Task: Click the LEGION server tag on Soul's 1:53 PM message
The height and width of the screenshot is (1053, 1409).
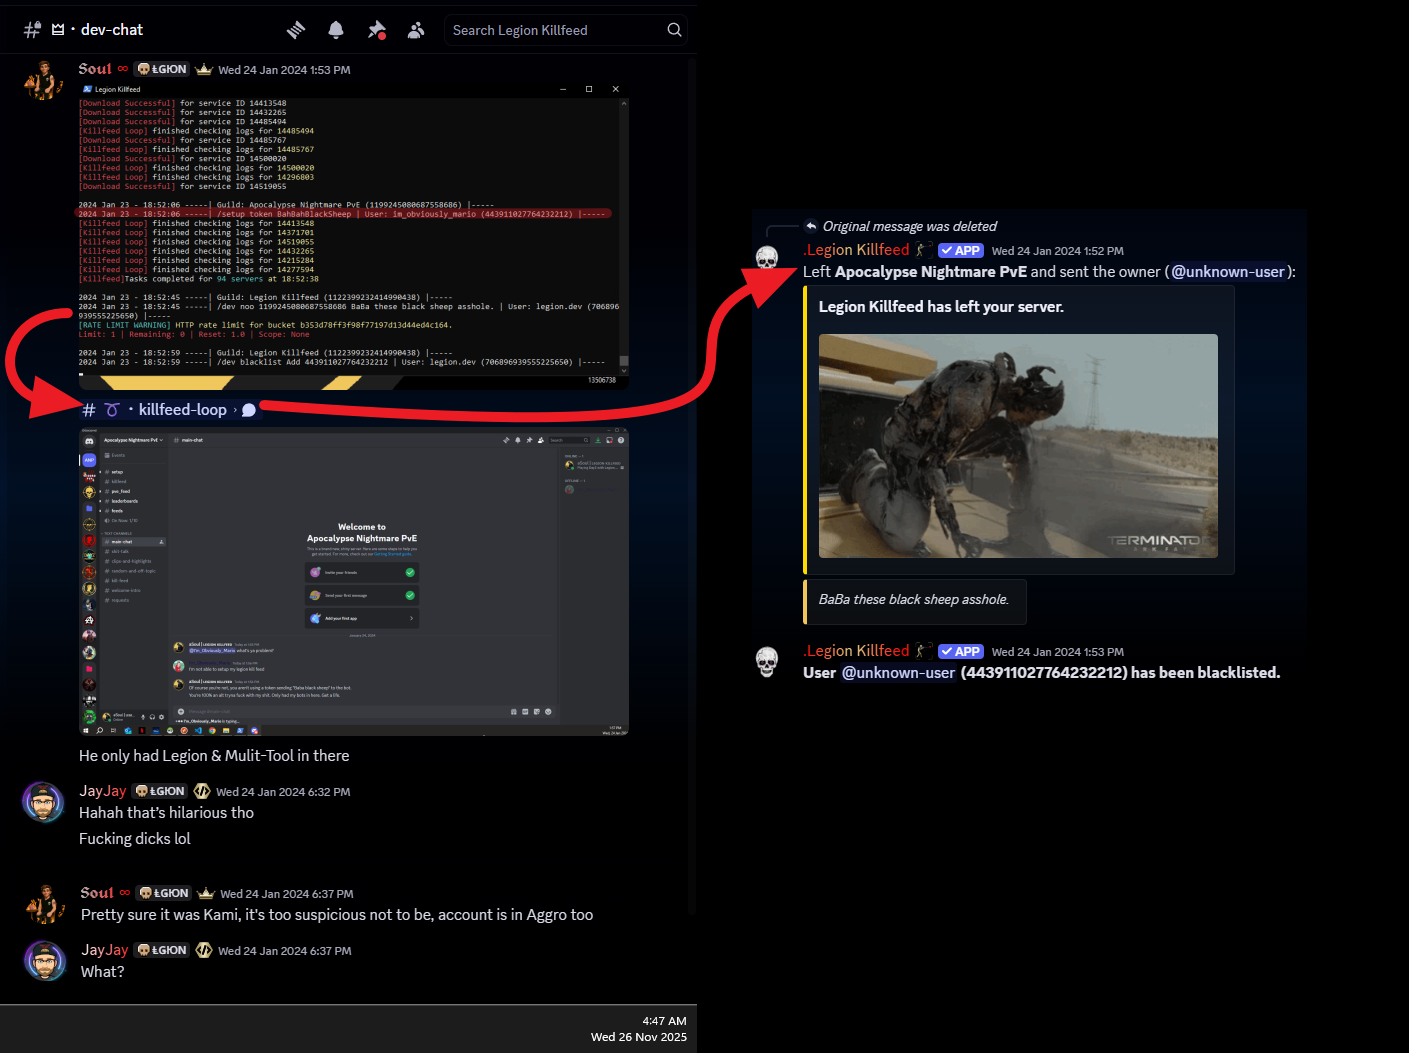Action: click(x=162, y=69)
